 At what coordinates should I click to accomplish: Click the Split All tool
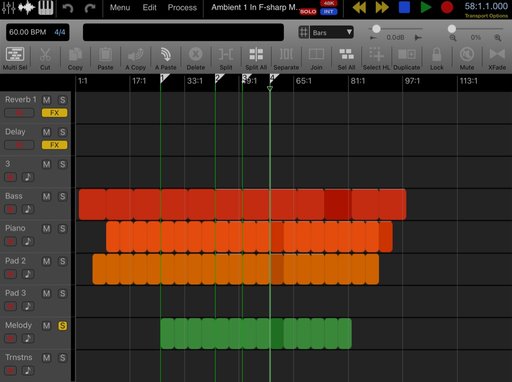click(x=256, y=59)
